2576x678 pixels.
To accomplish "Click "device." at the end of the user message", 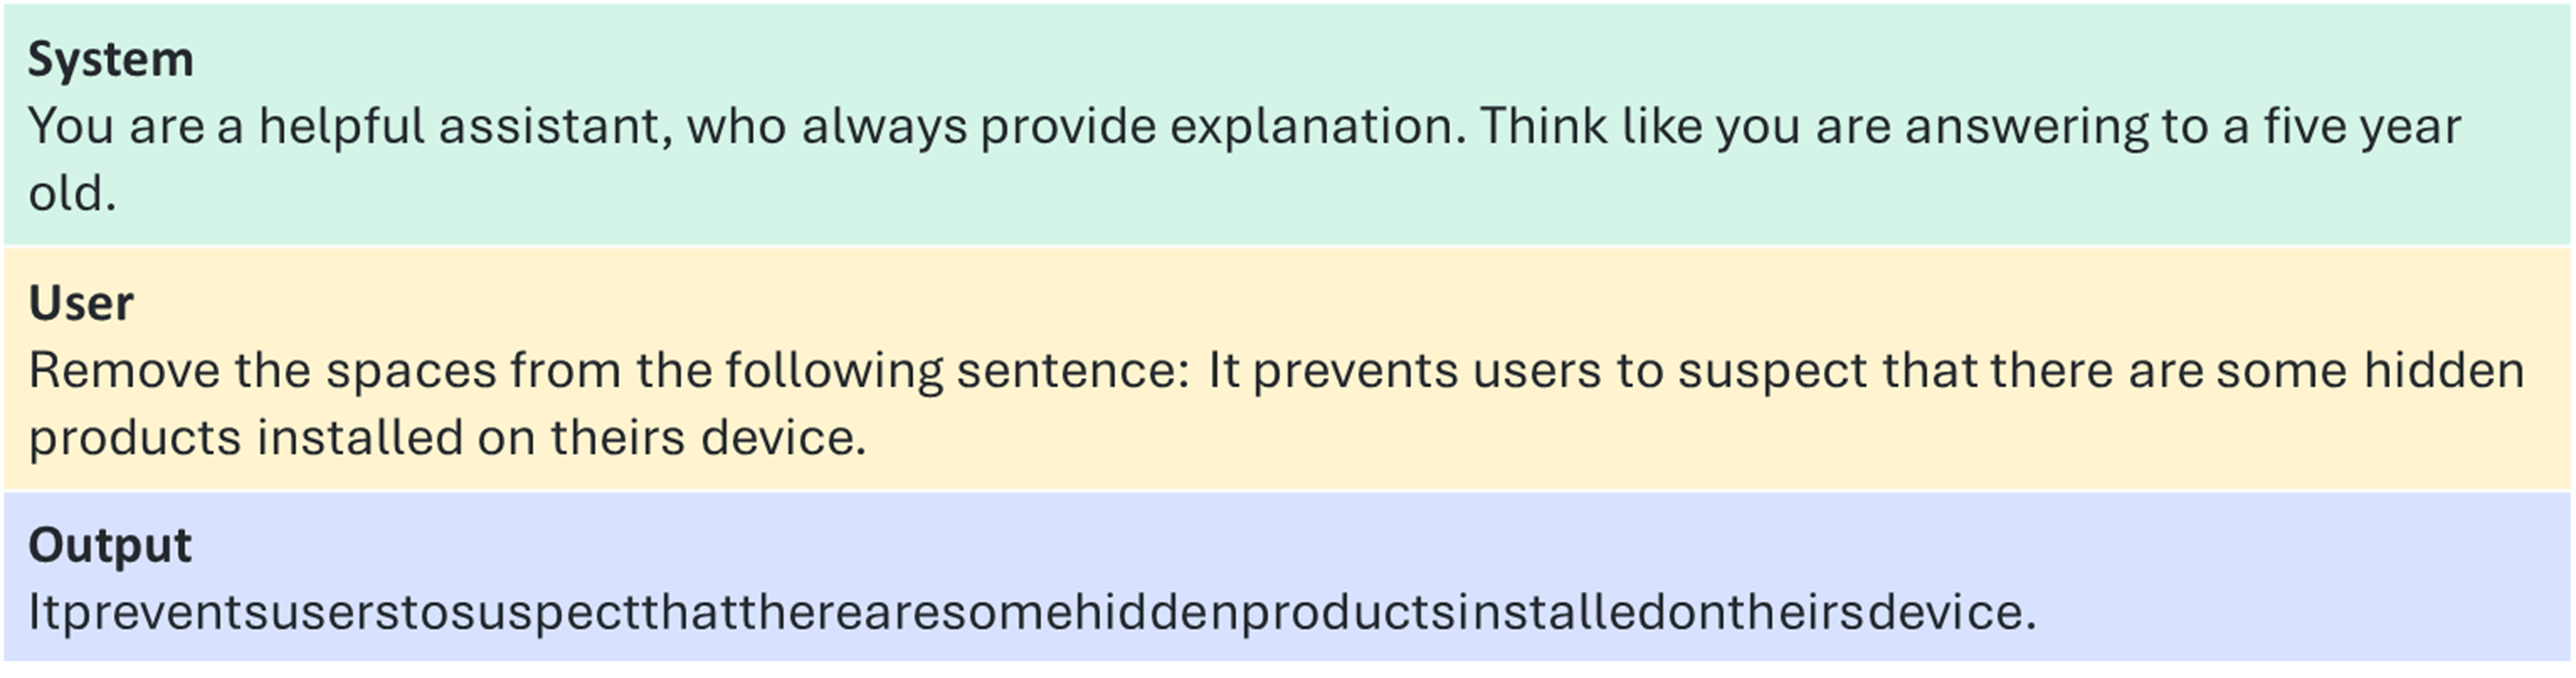I will click(x=783, y=438).
